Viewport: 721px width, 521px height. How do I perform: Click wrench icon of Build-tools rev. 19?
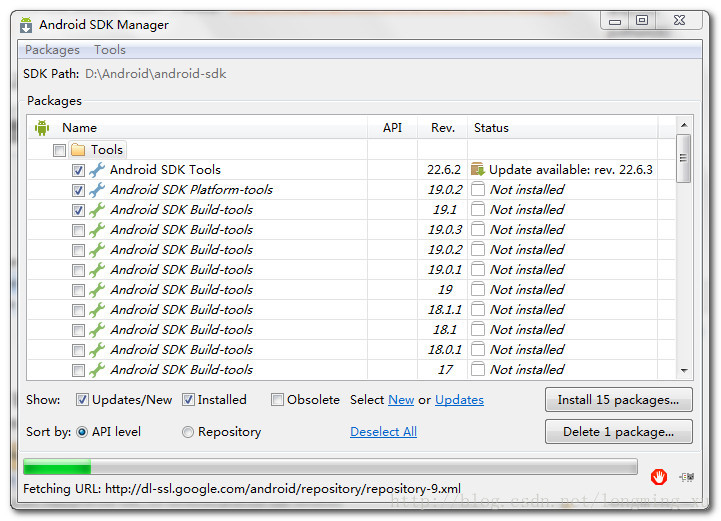coord(97,290)
